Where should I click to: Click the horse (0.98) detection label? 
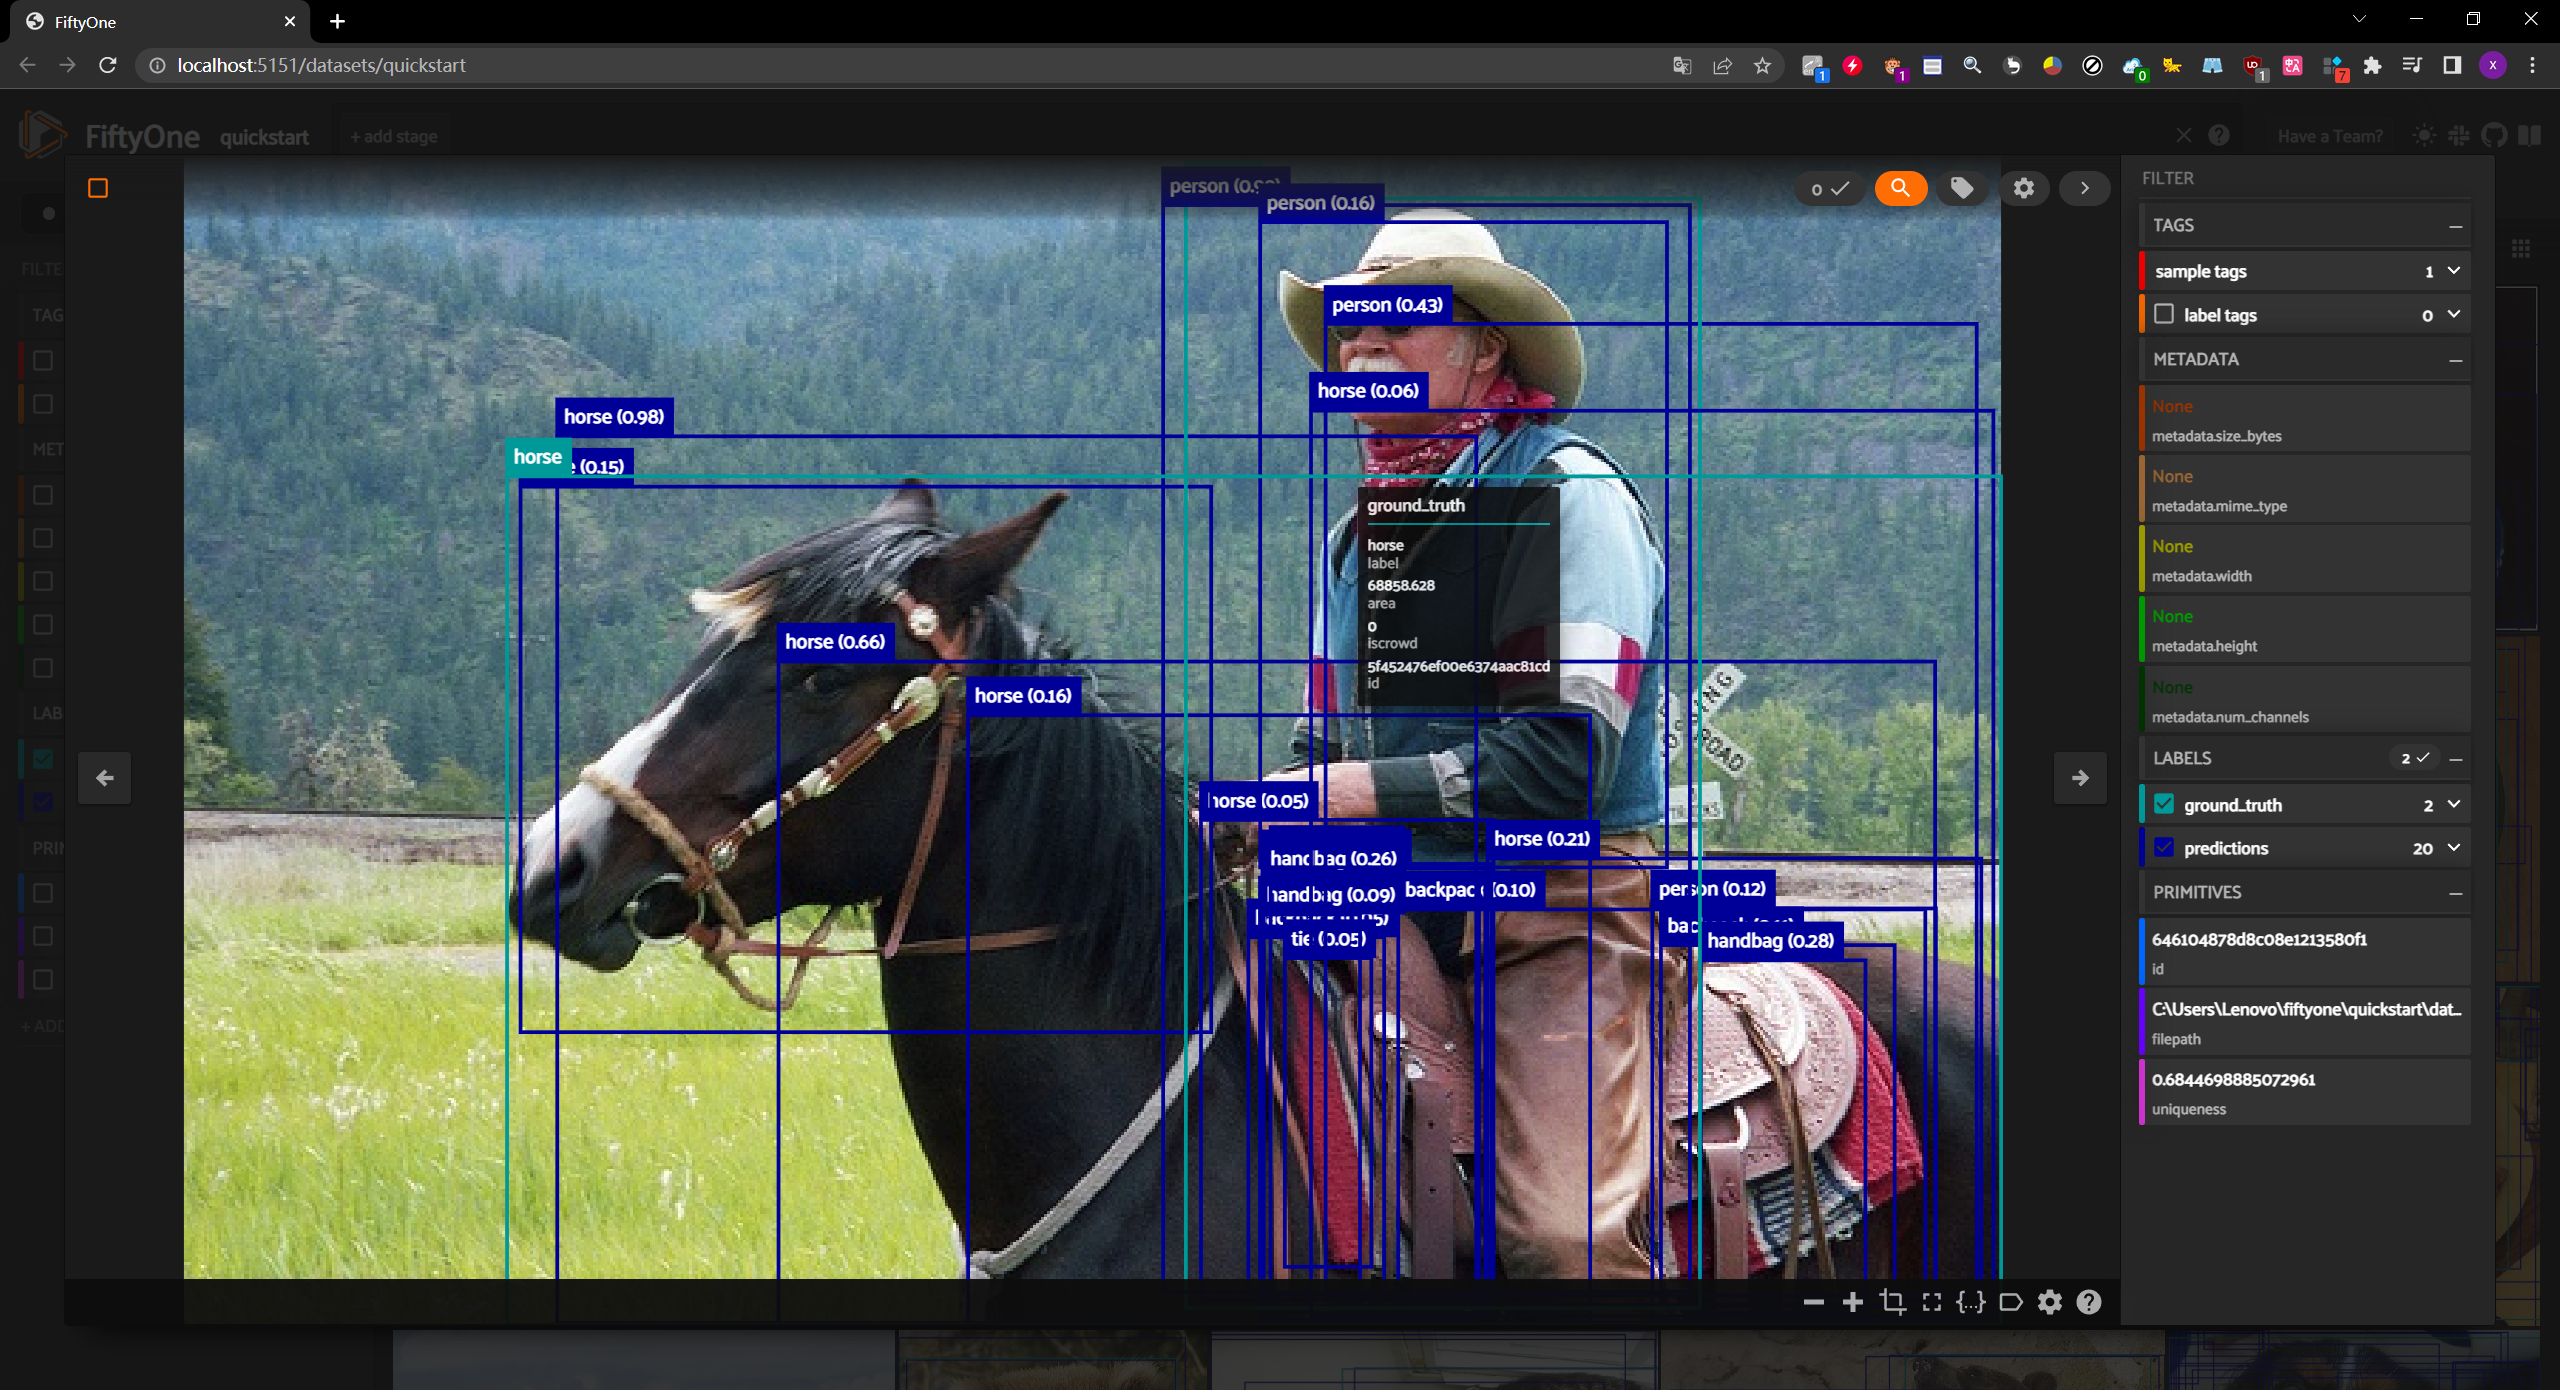(613, 417)
